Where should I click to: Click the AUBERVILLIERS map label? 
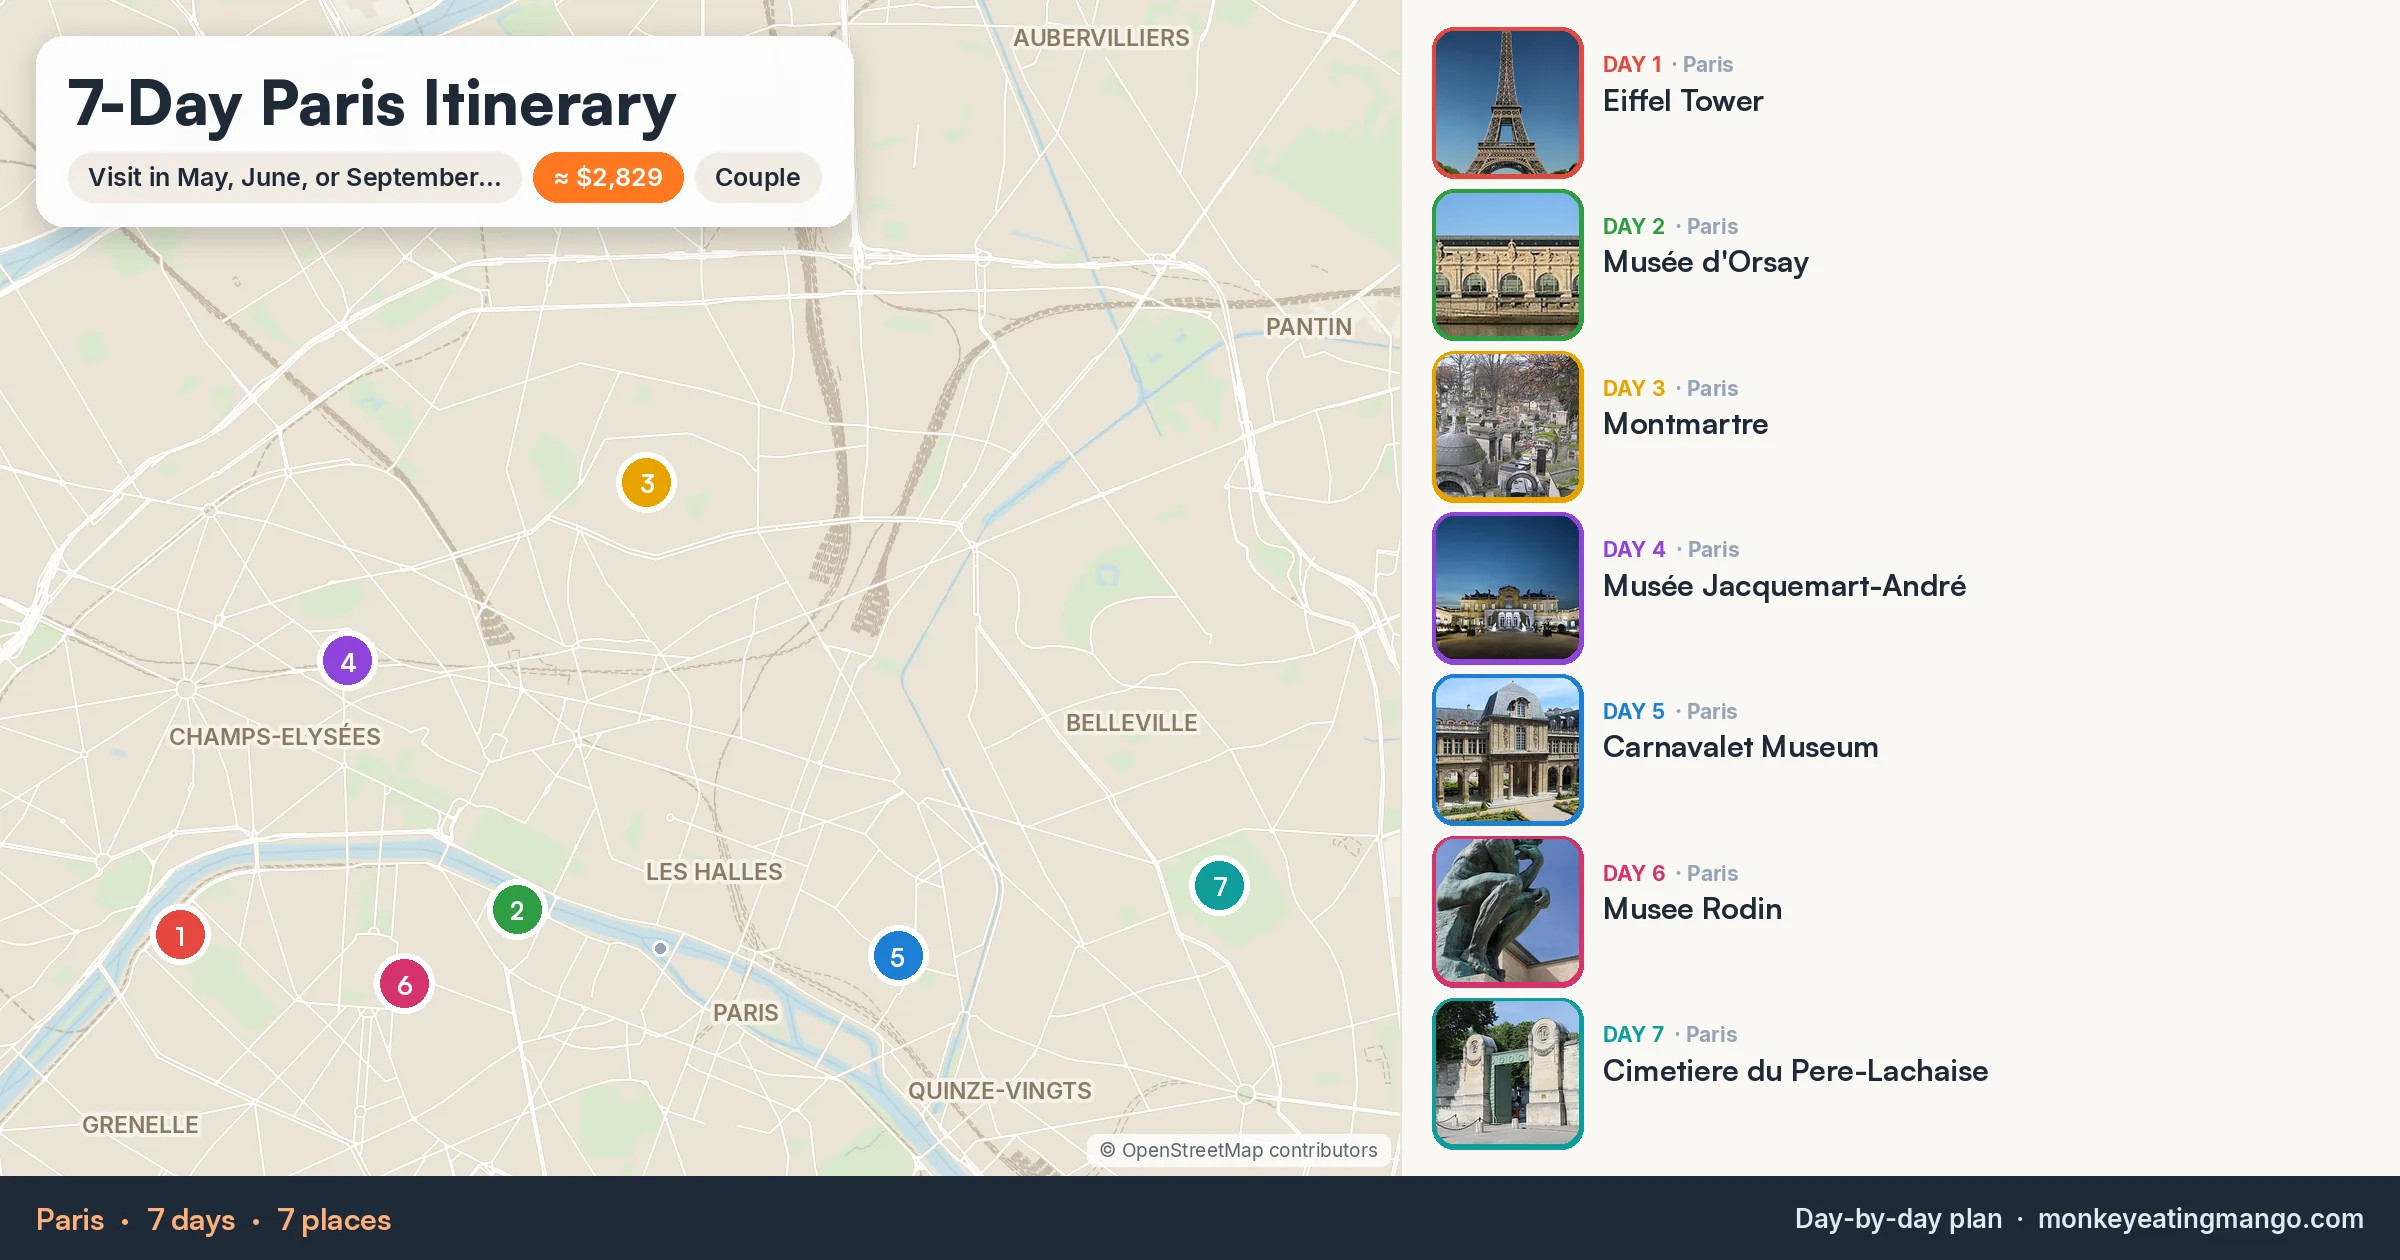pyautogui.click(x=1101, y=38)
